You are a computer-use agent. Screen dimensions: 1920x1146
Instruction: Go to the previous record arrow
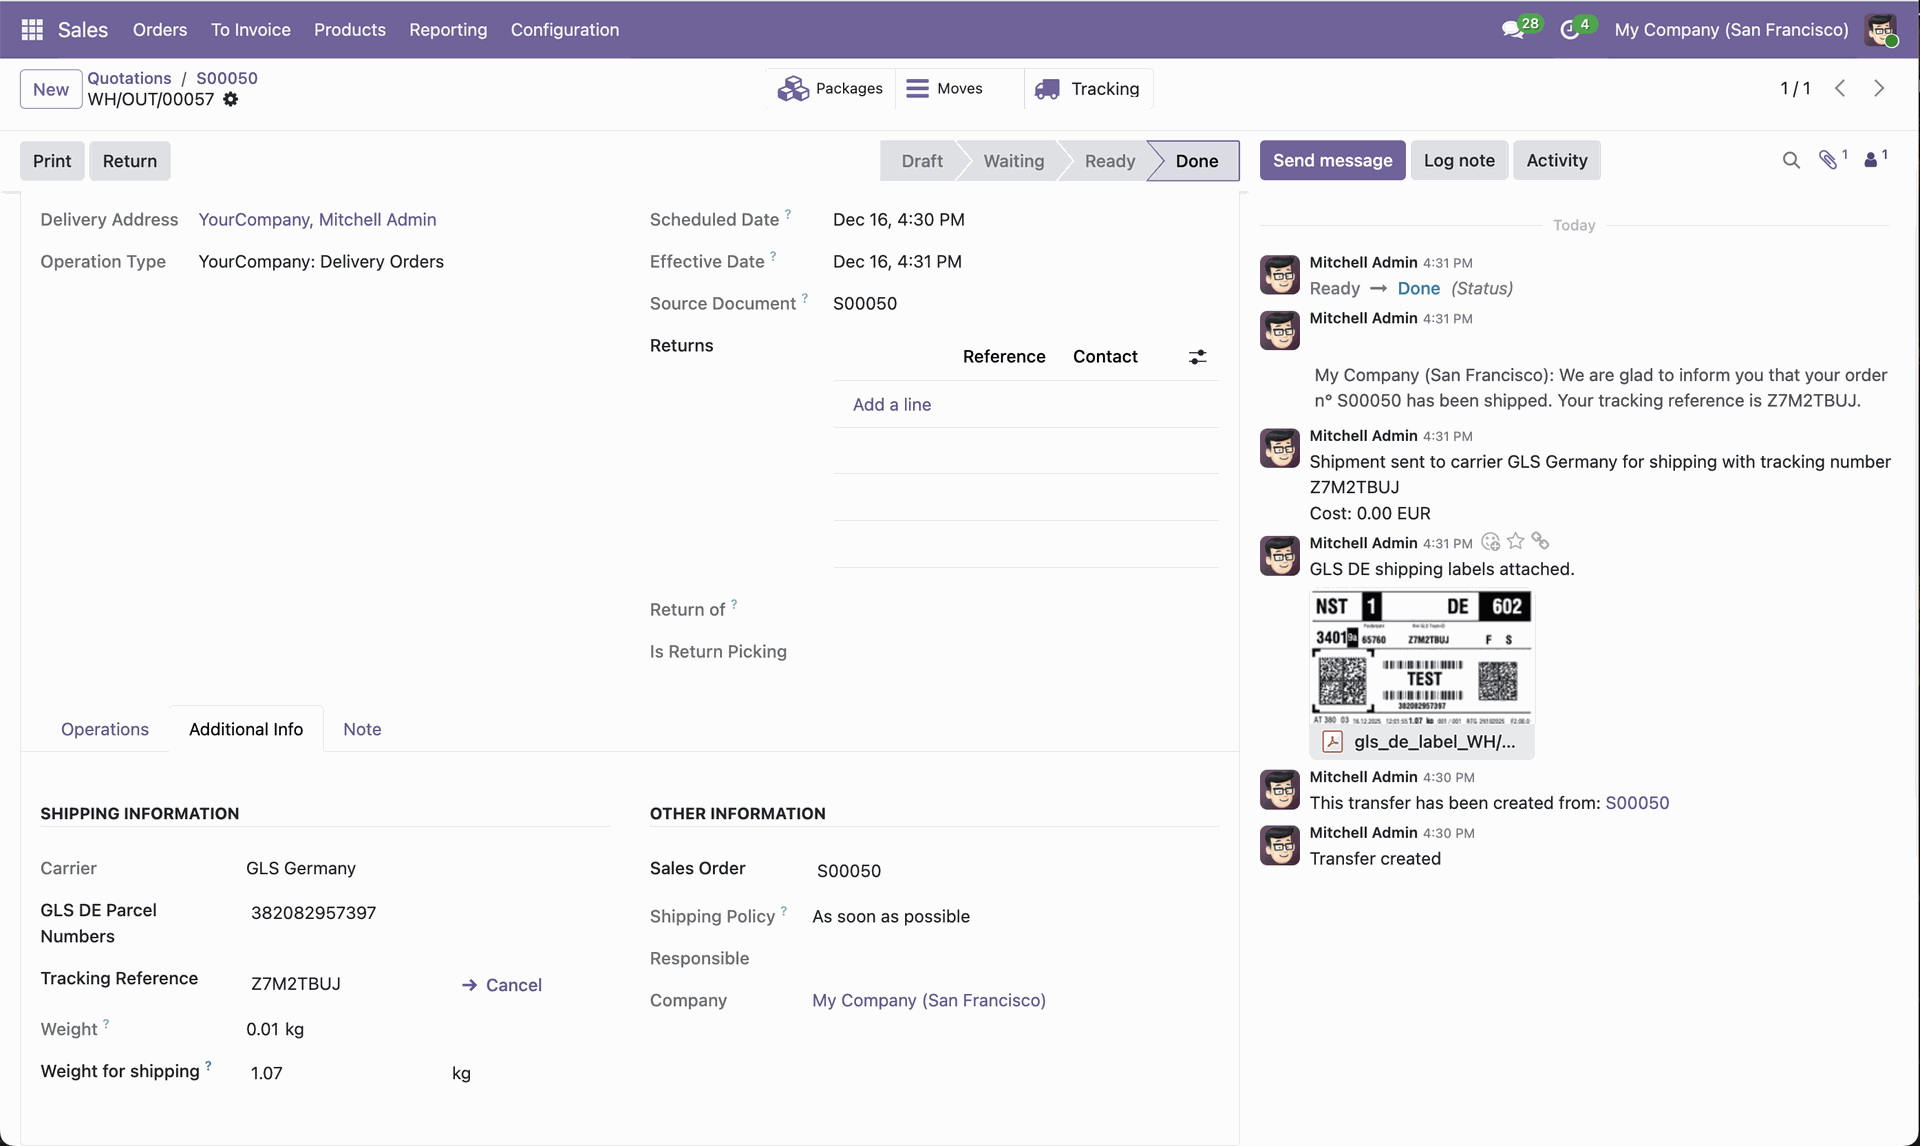click(1840, 88)
